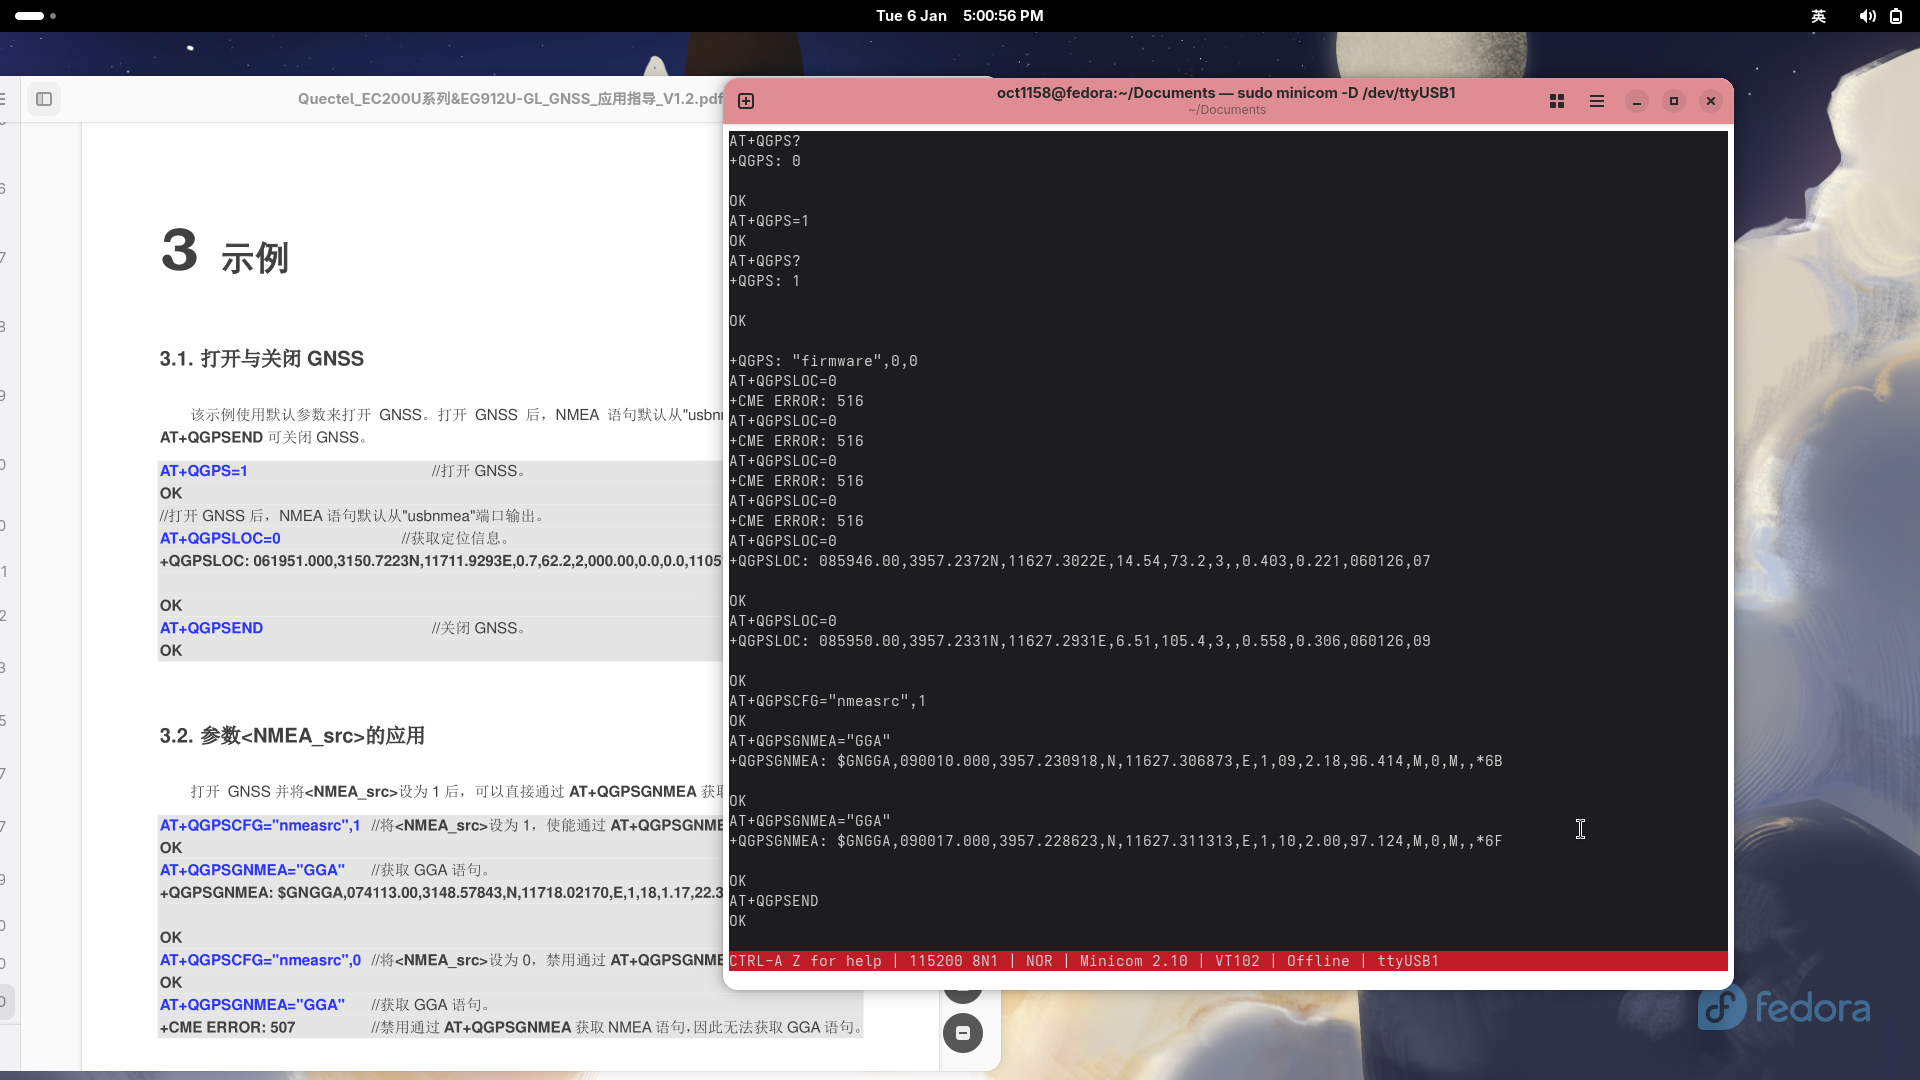
Task: Open the terminal hamburger main menu
Action: pos(1597,101)
